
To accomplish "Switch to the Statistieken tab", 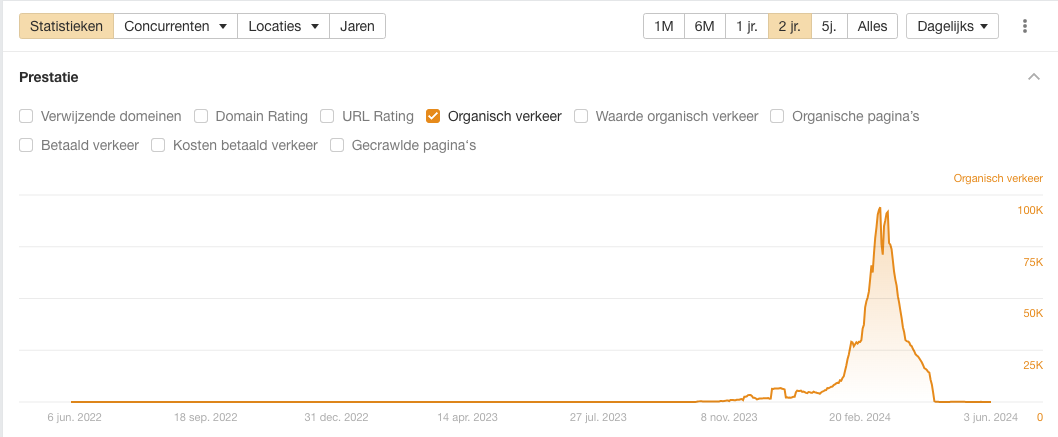I will 66,26.
